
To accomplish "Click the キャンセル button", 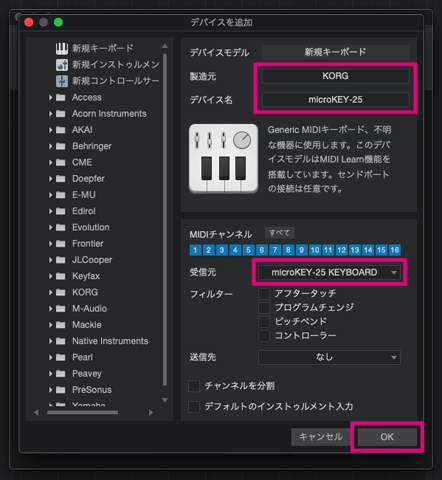I will click(x=321, y=437).
